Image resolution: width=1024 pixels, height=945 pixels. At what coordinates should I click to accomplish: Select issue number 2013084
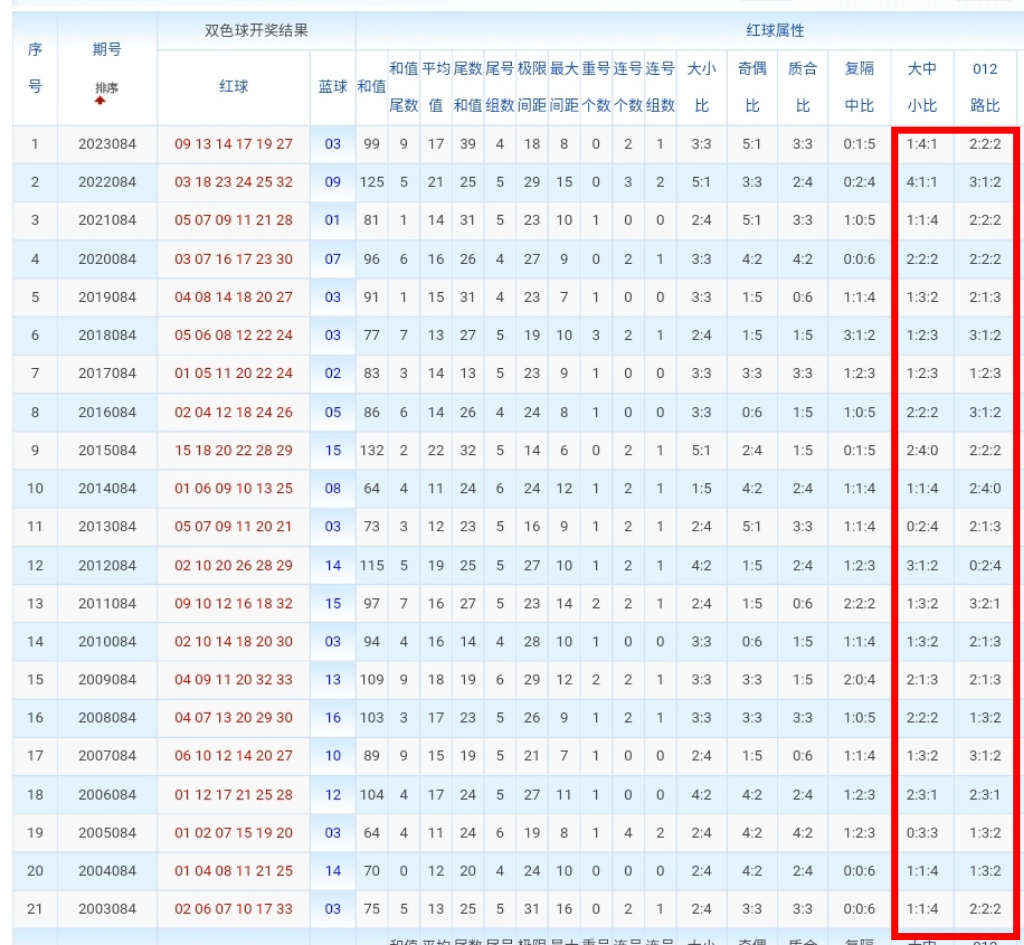107,526
